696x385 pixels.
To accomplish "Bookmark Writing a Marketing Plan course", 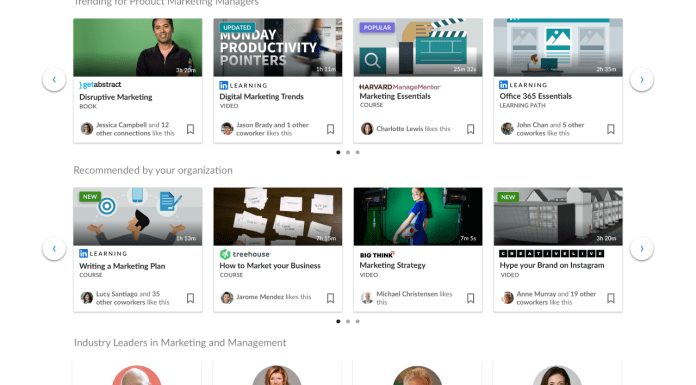I will pos(190,298).
